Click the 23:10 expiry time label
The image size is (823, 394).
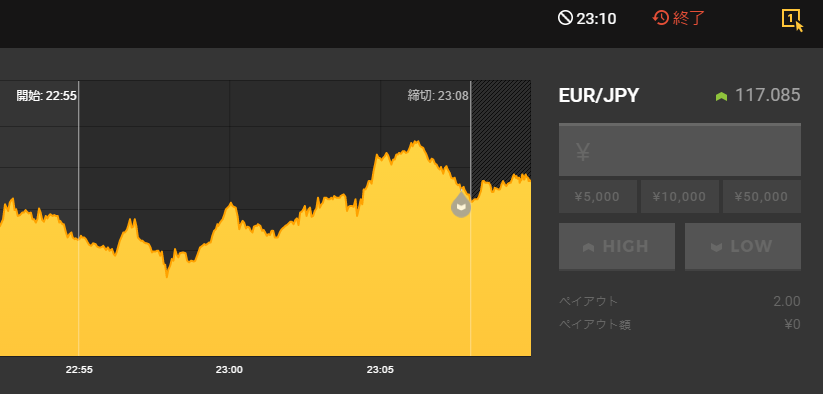pos(596,19)
